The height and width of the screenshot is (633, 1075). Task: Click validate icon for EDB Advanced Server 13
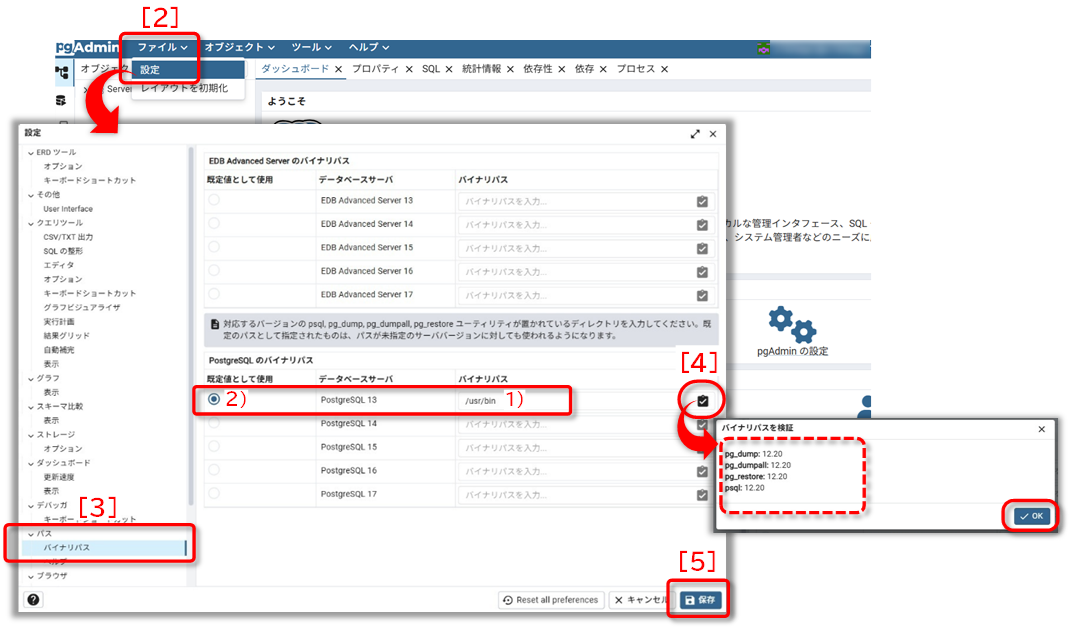[702, 201]
